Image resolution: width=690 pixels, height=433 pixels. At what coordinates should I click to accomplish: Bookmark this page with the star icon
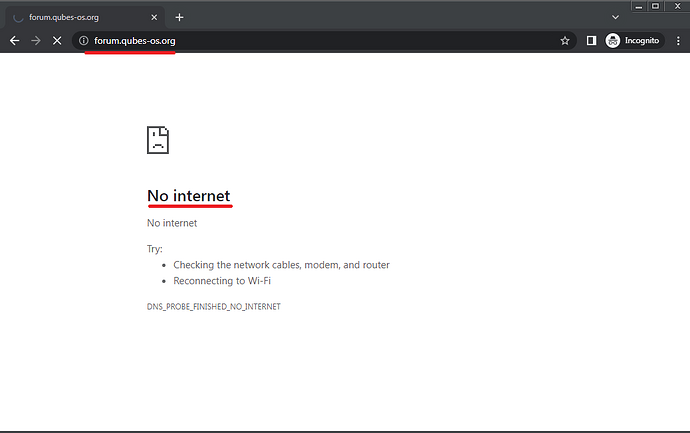click(x=565, y=41)
